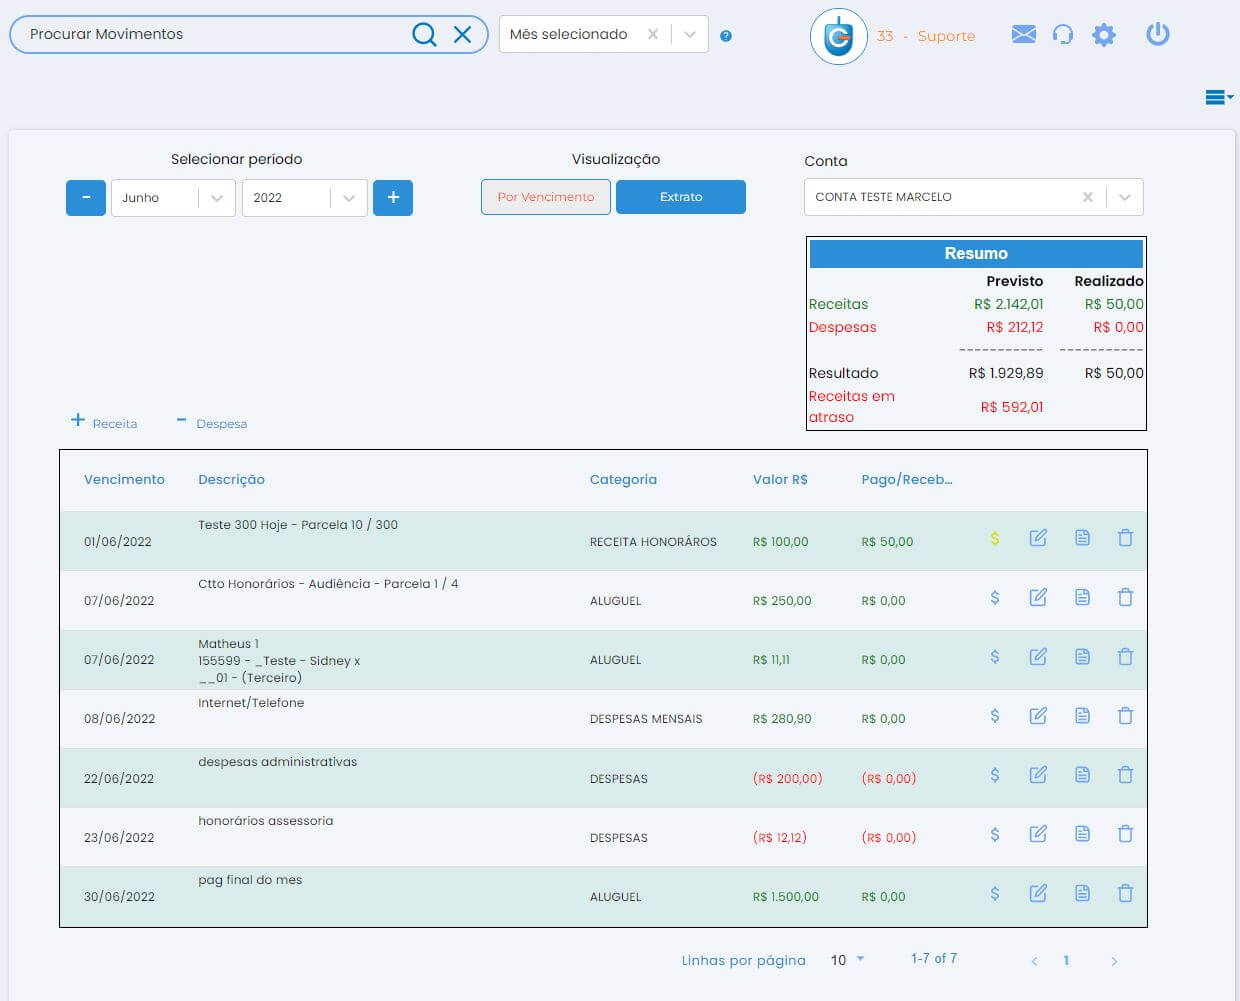1240x1001 pixels.
Task: Open document icon for Internet/Telefone
Action: 1082,715
